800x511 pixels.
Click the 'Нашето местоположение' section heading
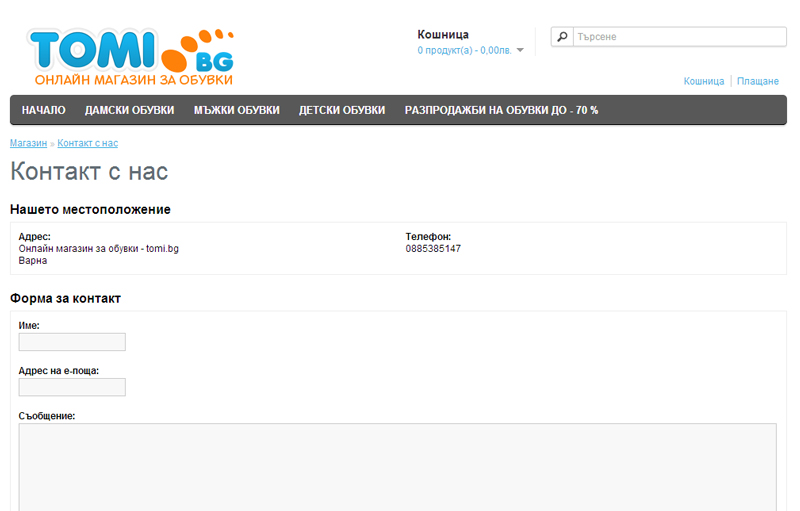point(90,210)
